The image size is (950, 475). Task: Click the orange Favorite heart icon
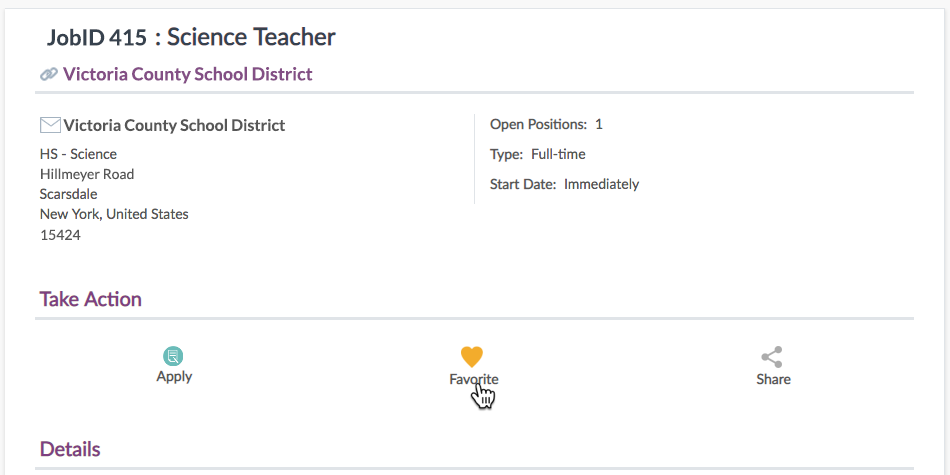(471, 357)
